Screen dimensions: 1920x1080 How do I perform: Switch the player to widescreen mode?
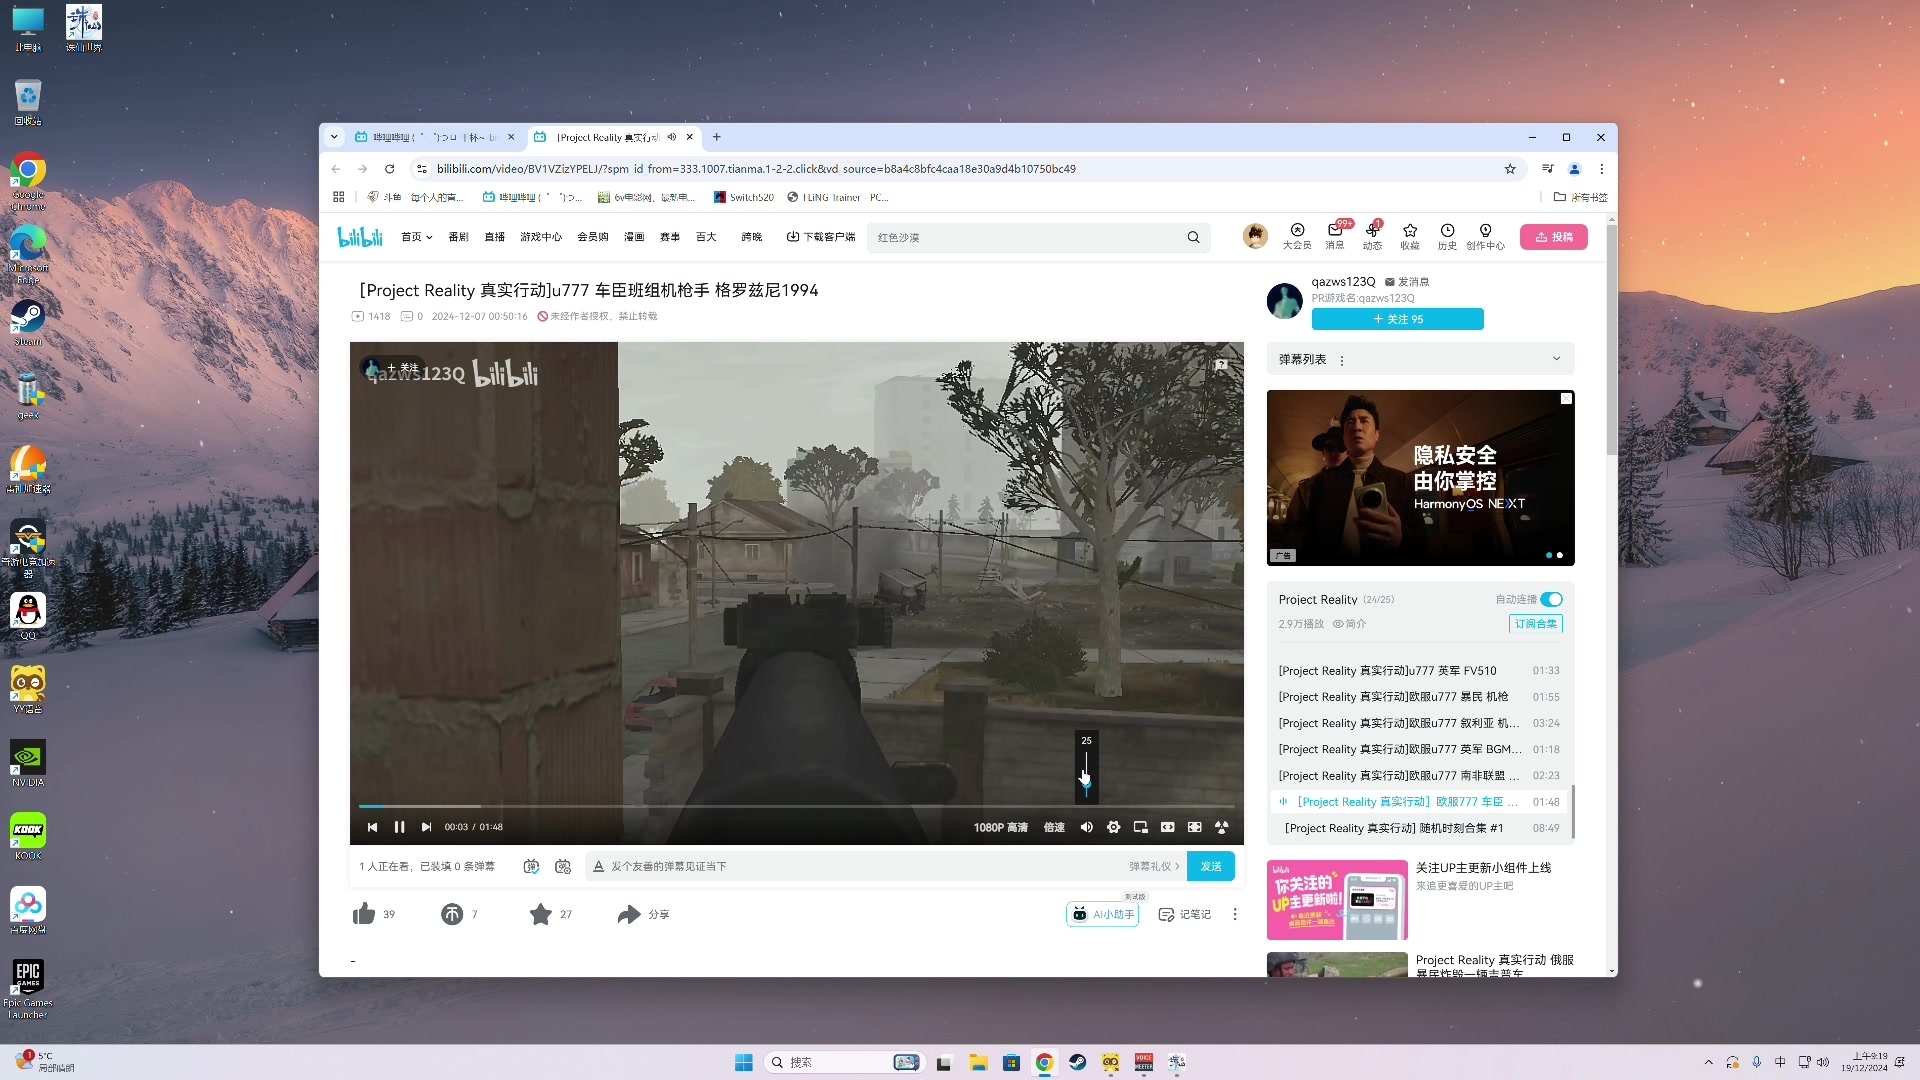coord(1167,827)
